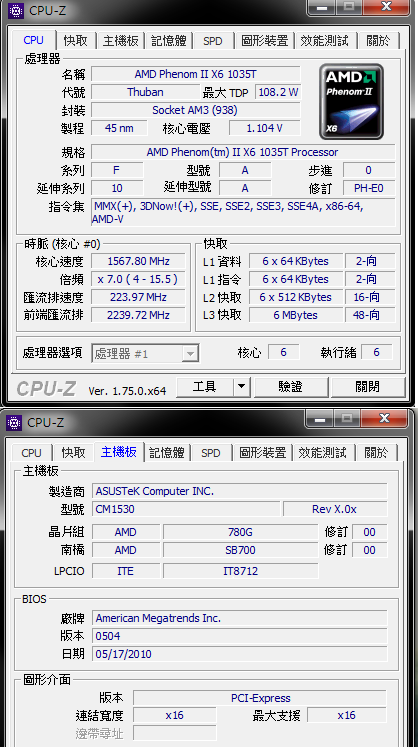Click the L2 快取 value 6 x 512 KBytes
Viewport: 419px width, 747px height.
click(296, 297)
